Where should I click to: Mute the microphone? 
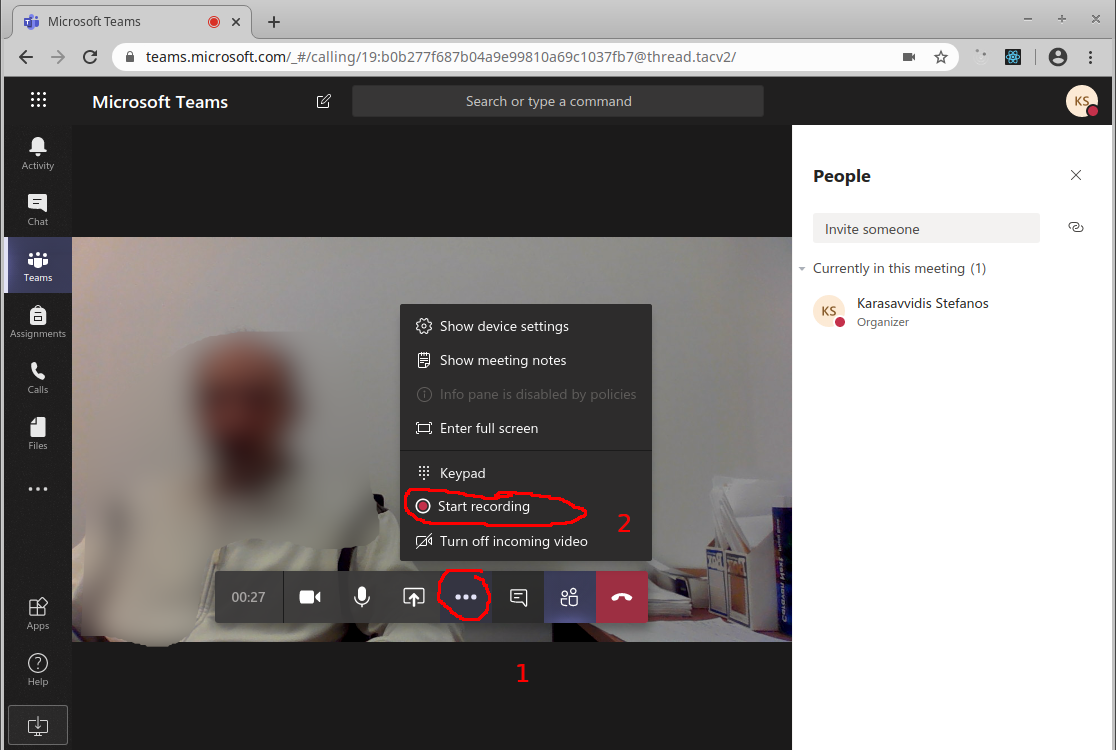click(362, 597)
